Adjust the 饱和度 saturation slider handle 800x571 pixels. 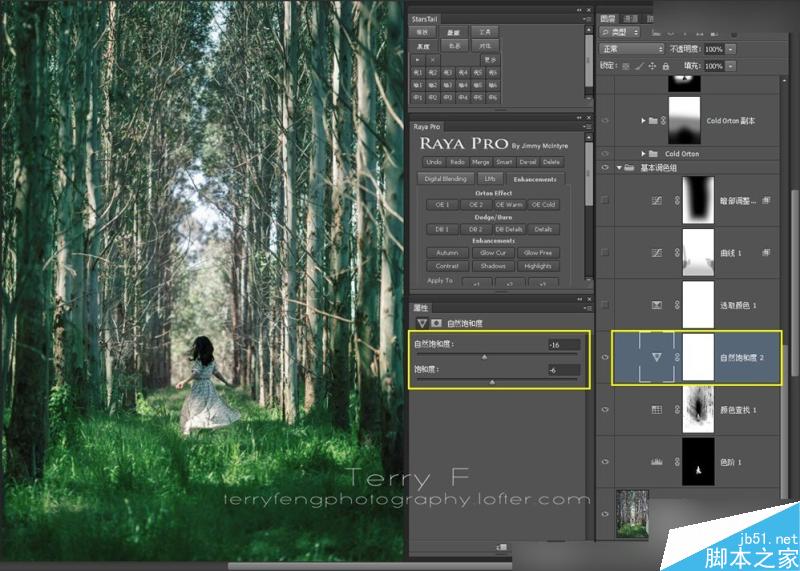point(492,382)
